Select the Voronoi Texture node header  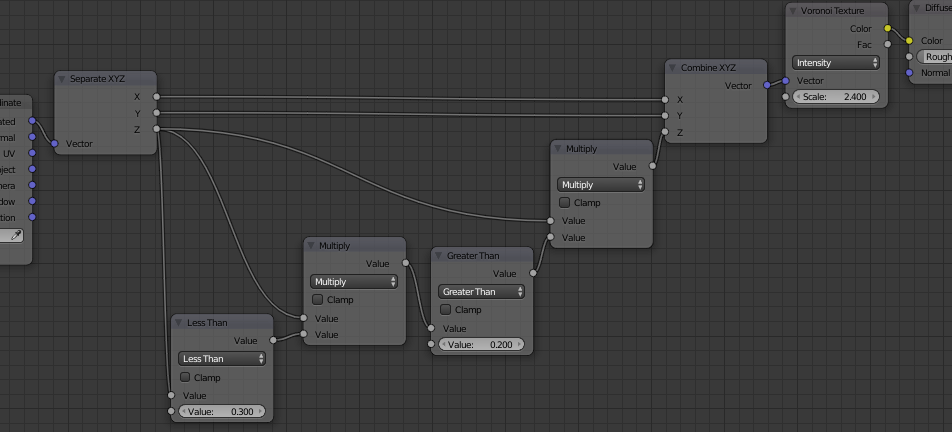(837, 11)
